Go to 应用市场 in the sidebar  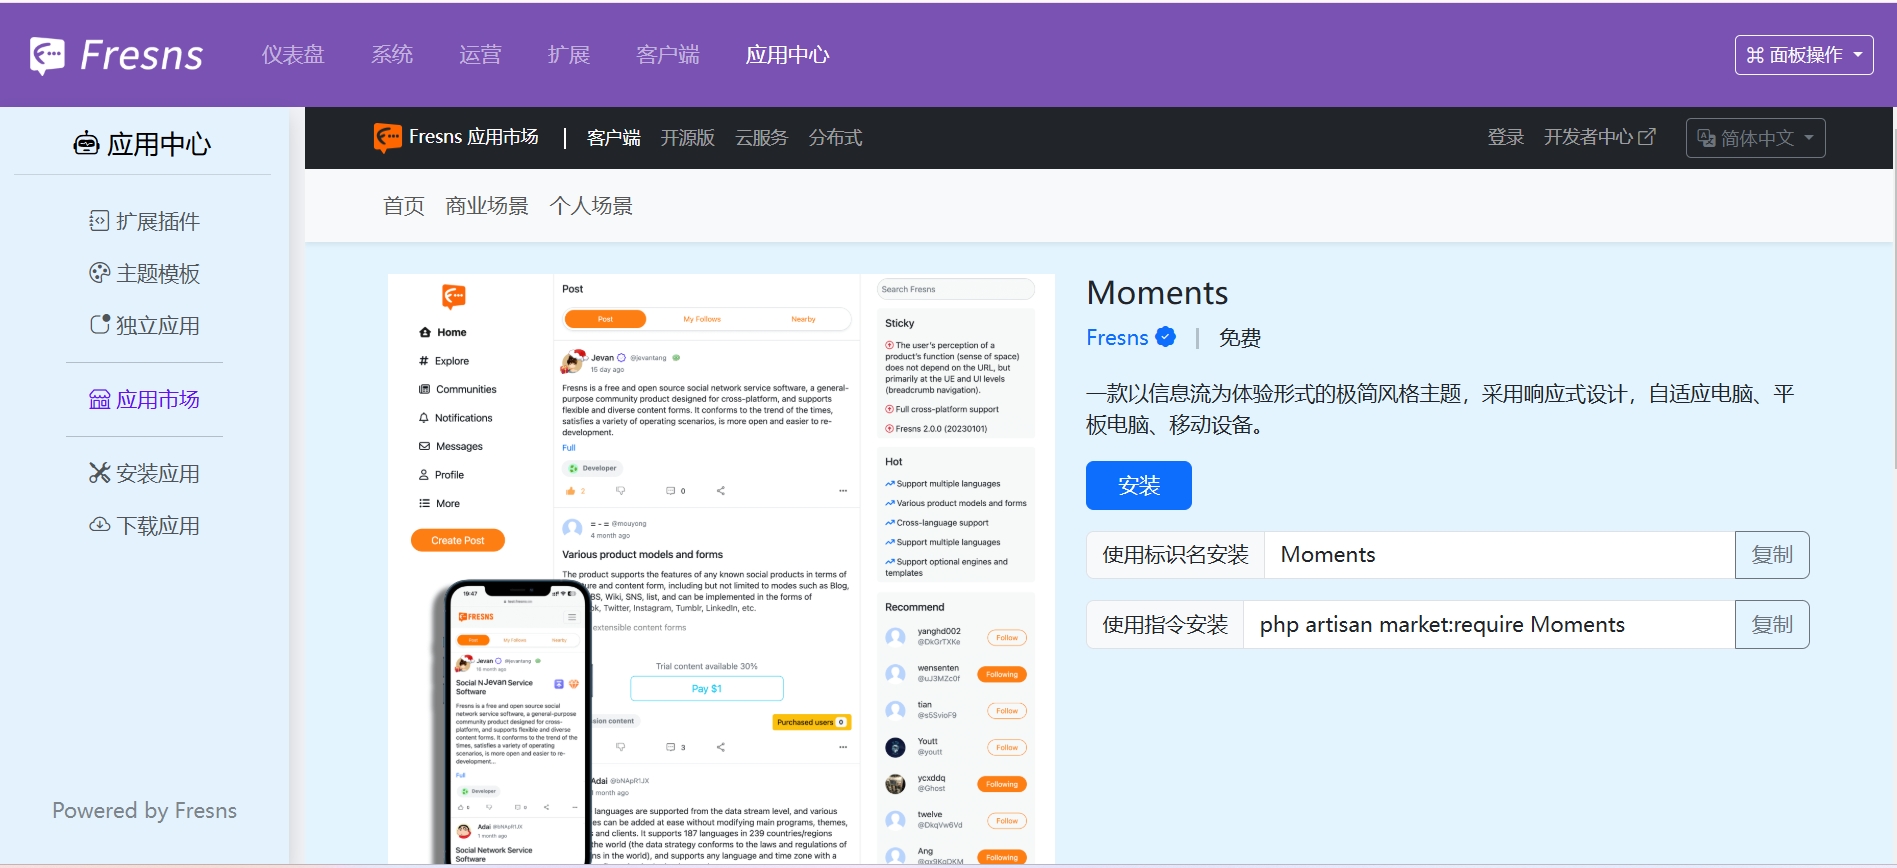click(145, 399)
